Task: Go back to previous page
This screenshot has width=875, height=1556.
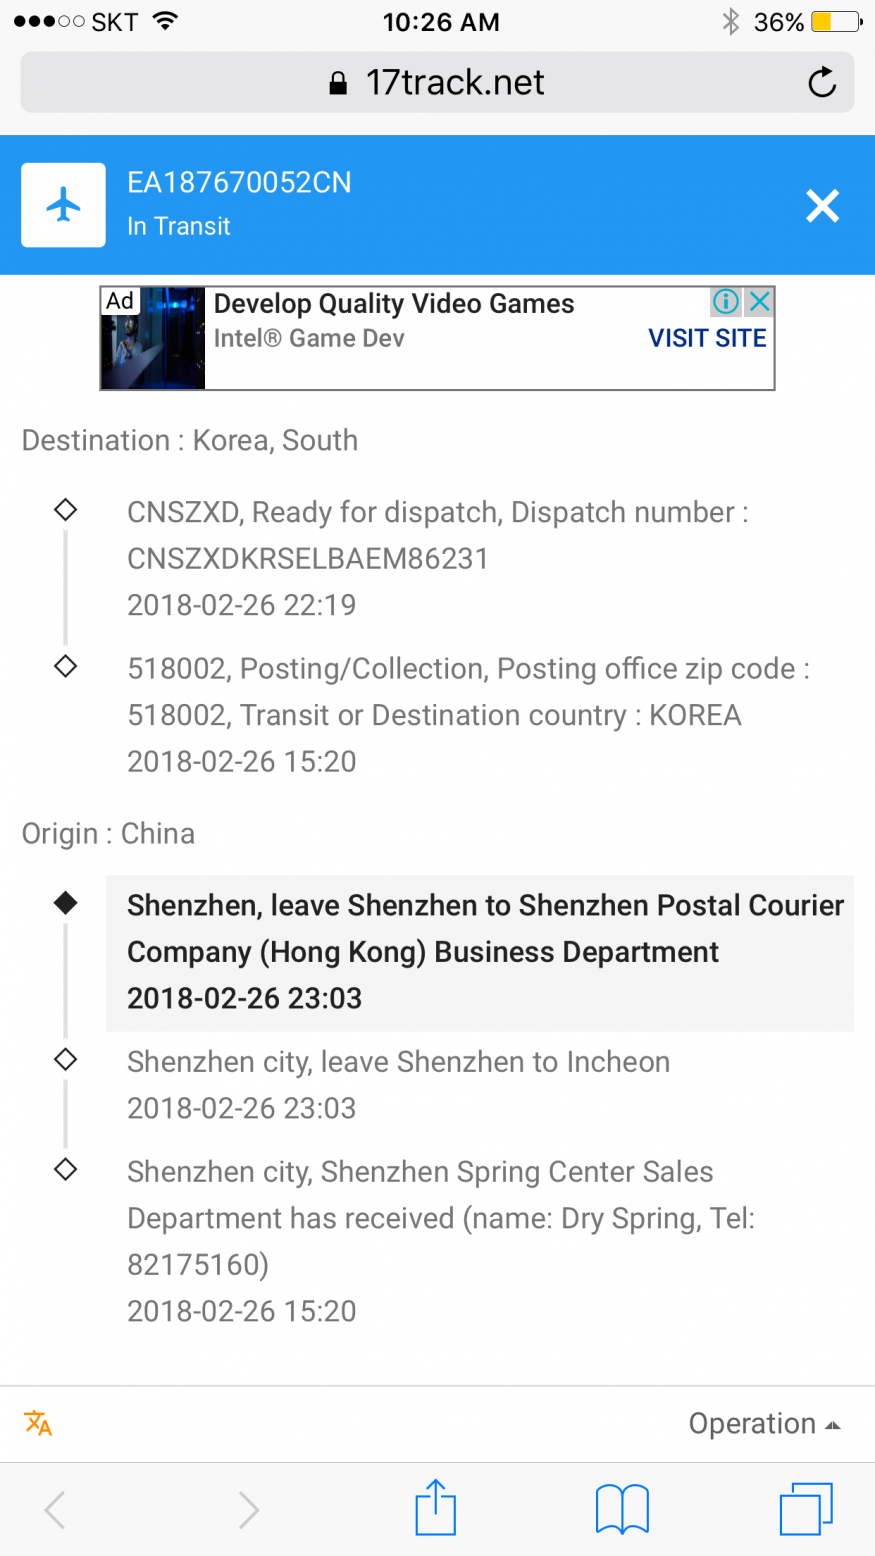Action: tap(55, 1509)
